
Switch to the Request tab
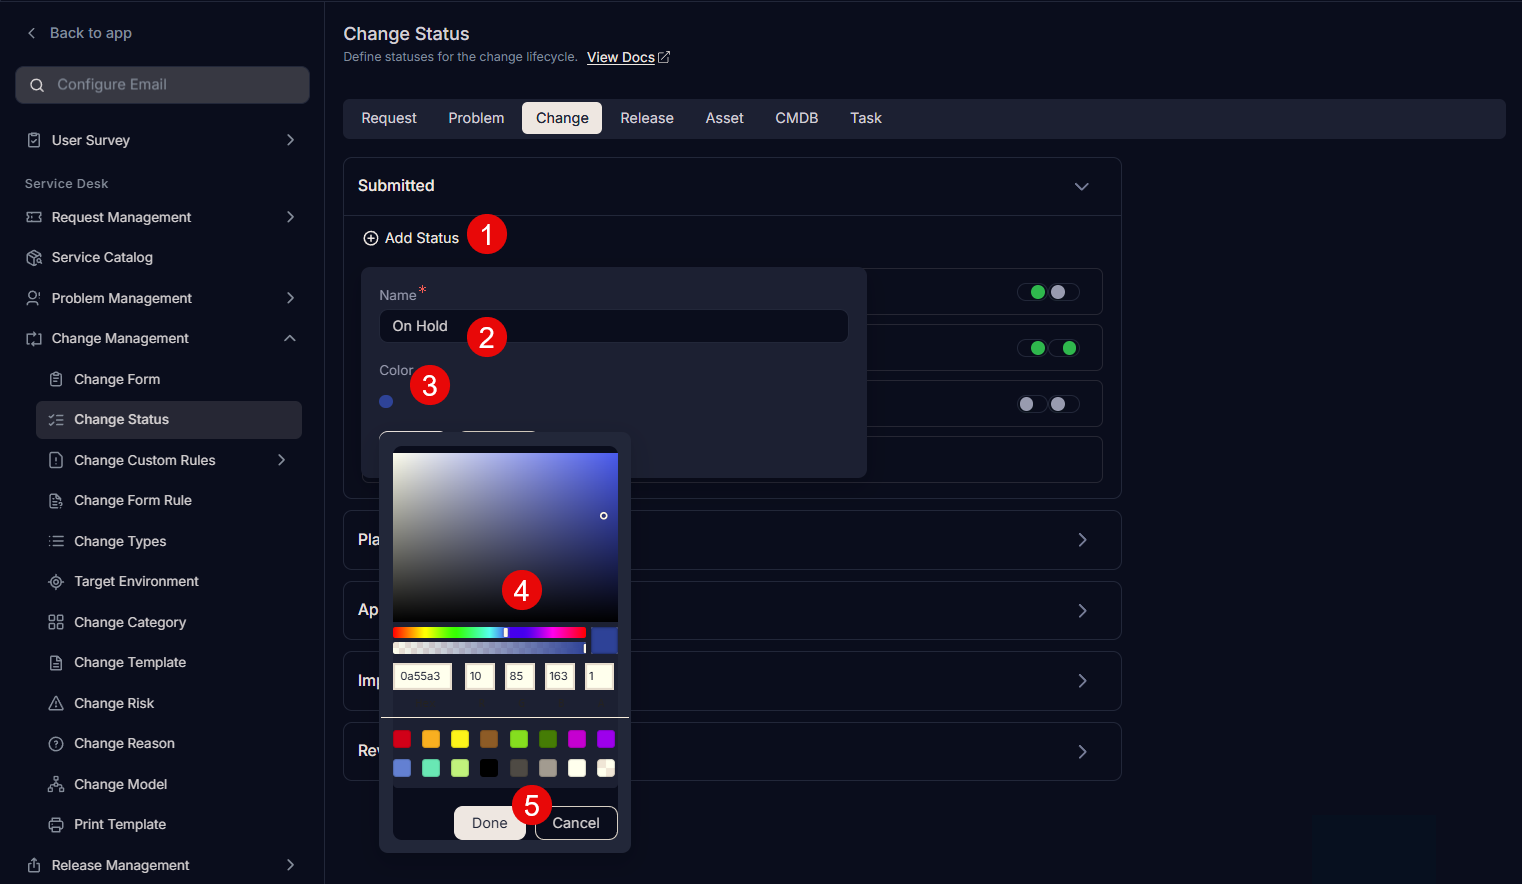coord(389,118)
